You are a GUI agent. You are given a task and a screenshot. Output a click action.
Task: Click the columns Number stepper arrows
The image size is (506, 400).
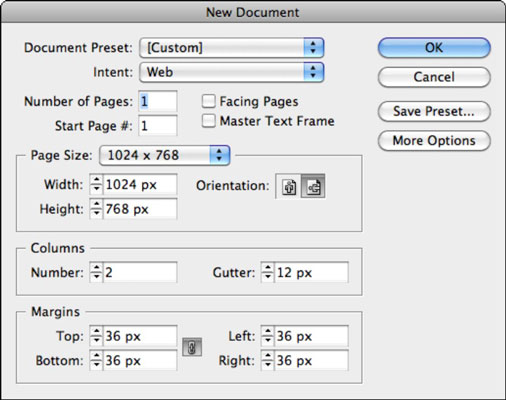[96, 272]
